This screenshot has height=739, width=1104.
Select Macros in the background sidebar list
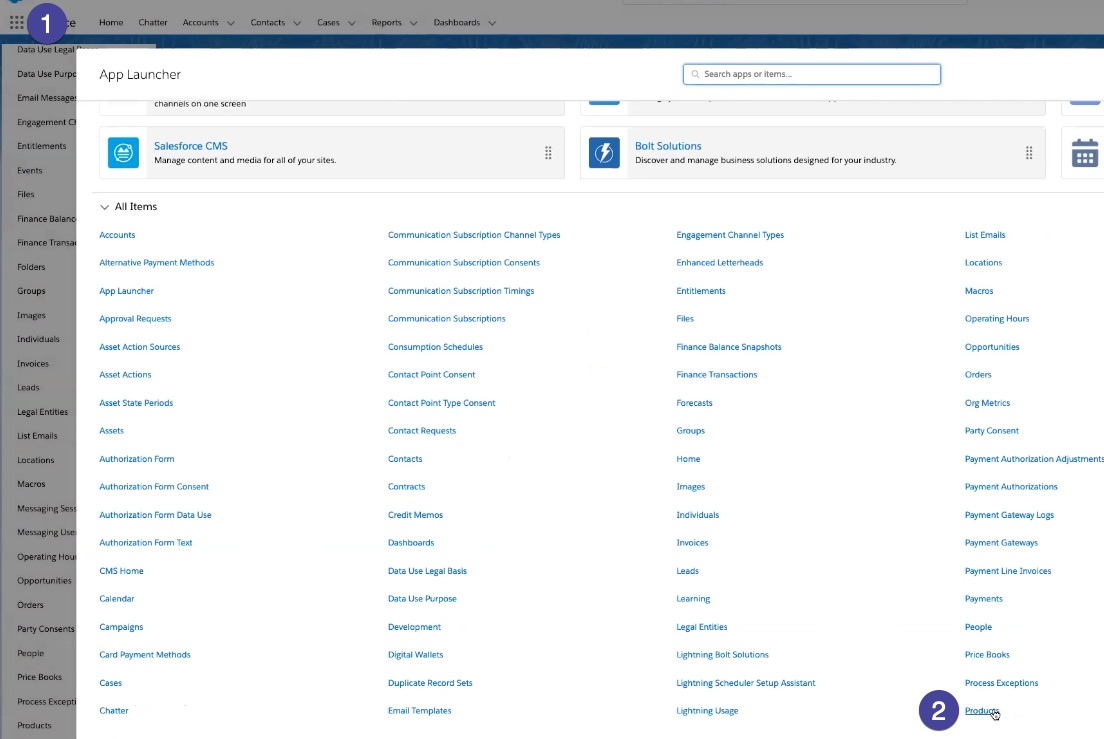click(x=31, y=484)
